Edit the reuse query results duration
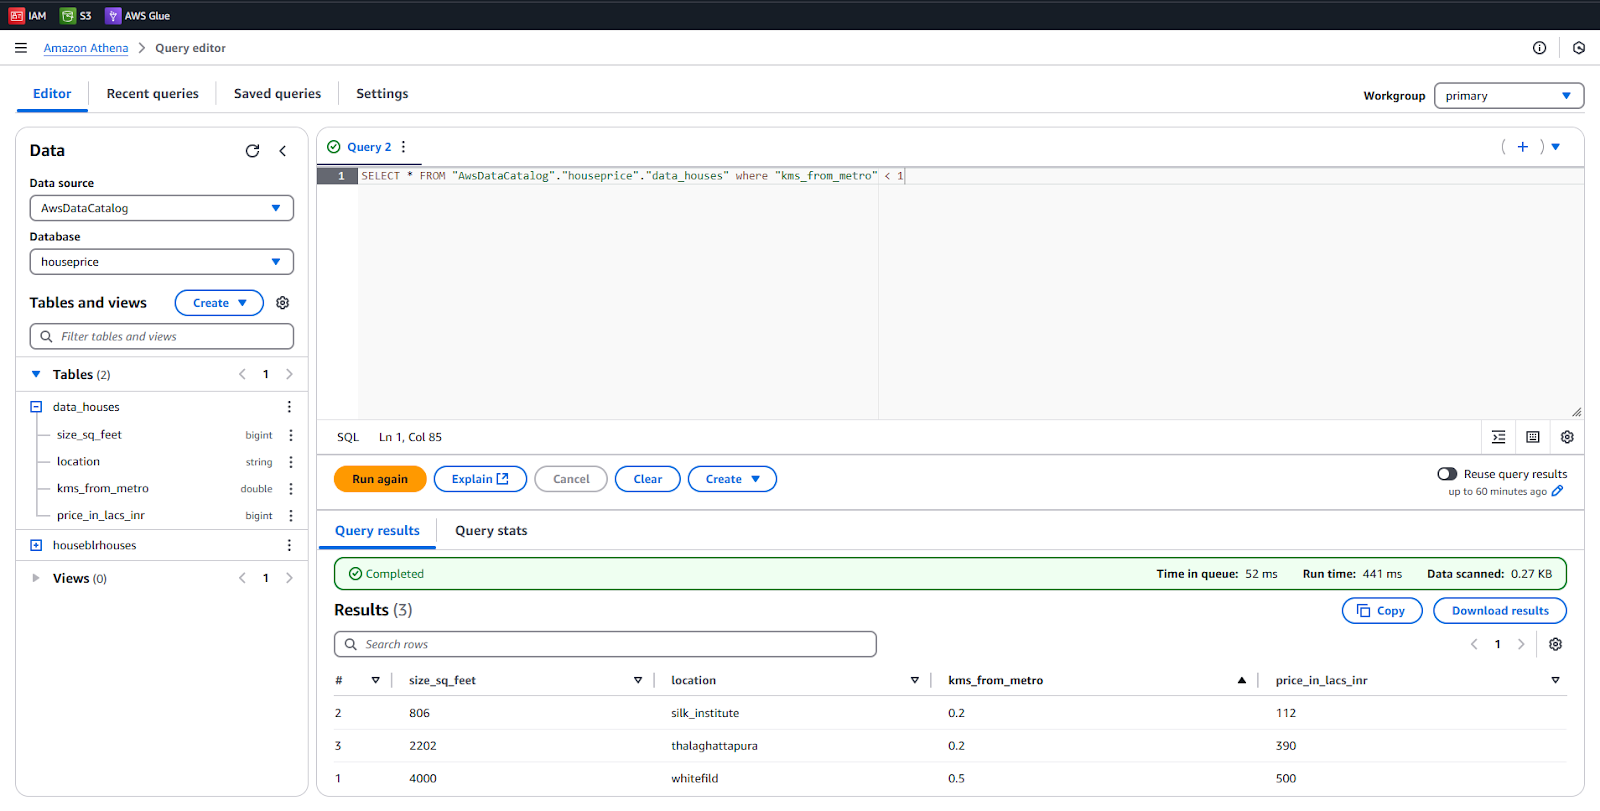This screenshot has width=1600, height=811. coord(1557,491)
